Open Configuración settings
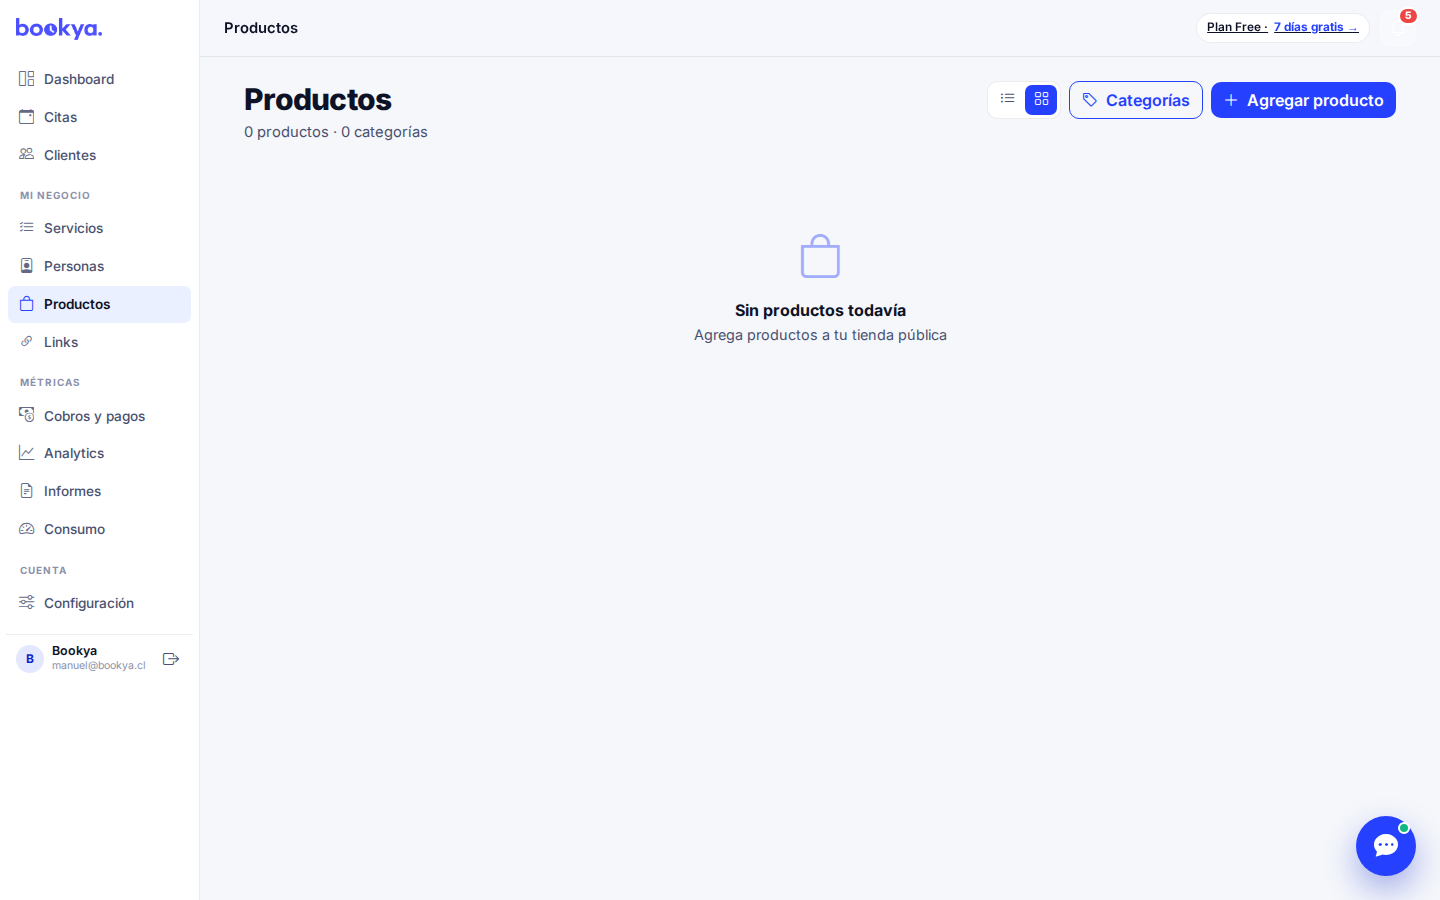The width and height of the screenshot is (1440, 900). tap(99, 603)
